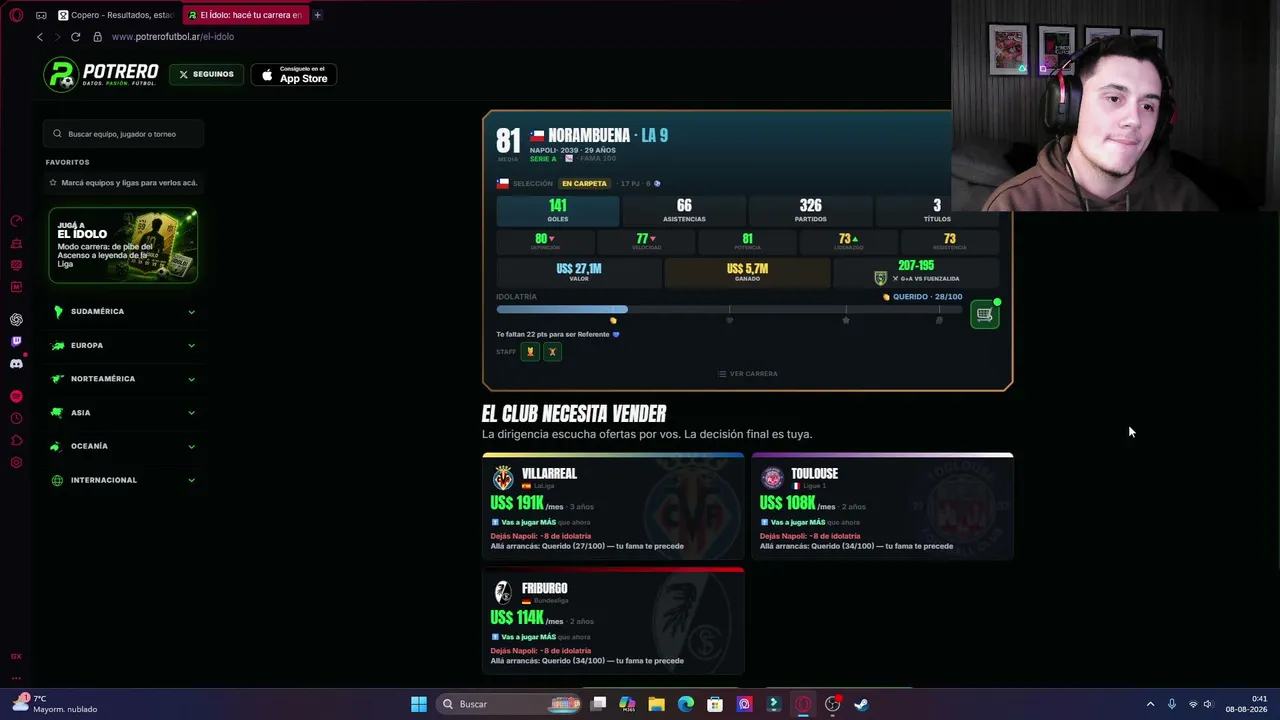
Task: Choose the Toulouse US$ 108K offer
Action: pos(882,506)
